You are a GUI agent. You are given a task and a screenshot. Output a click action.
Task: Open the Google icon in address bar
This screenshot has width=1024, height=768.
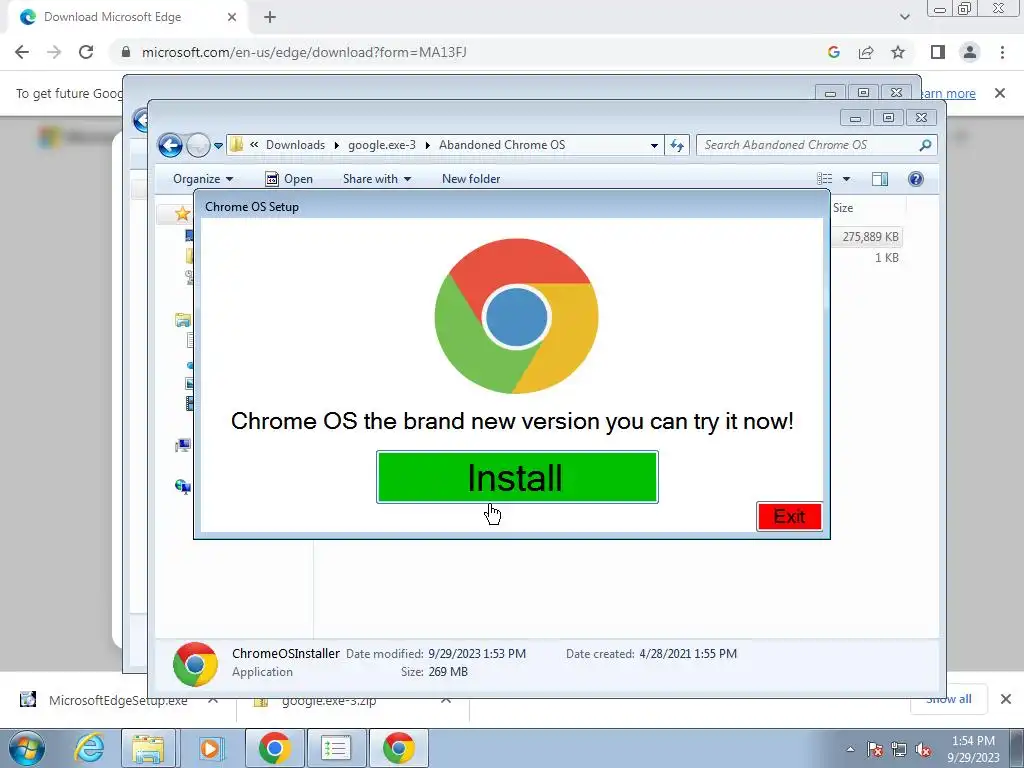pyautogui.click(x=833, y=52)
